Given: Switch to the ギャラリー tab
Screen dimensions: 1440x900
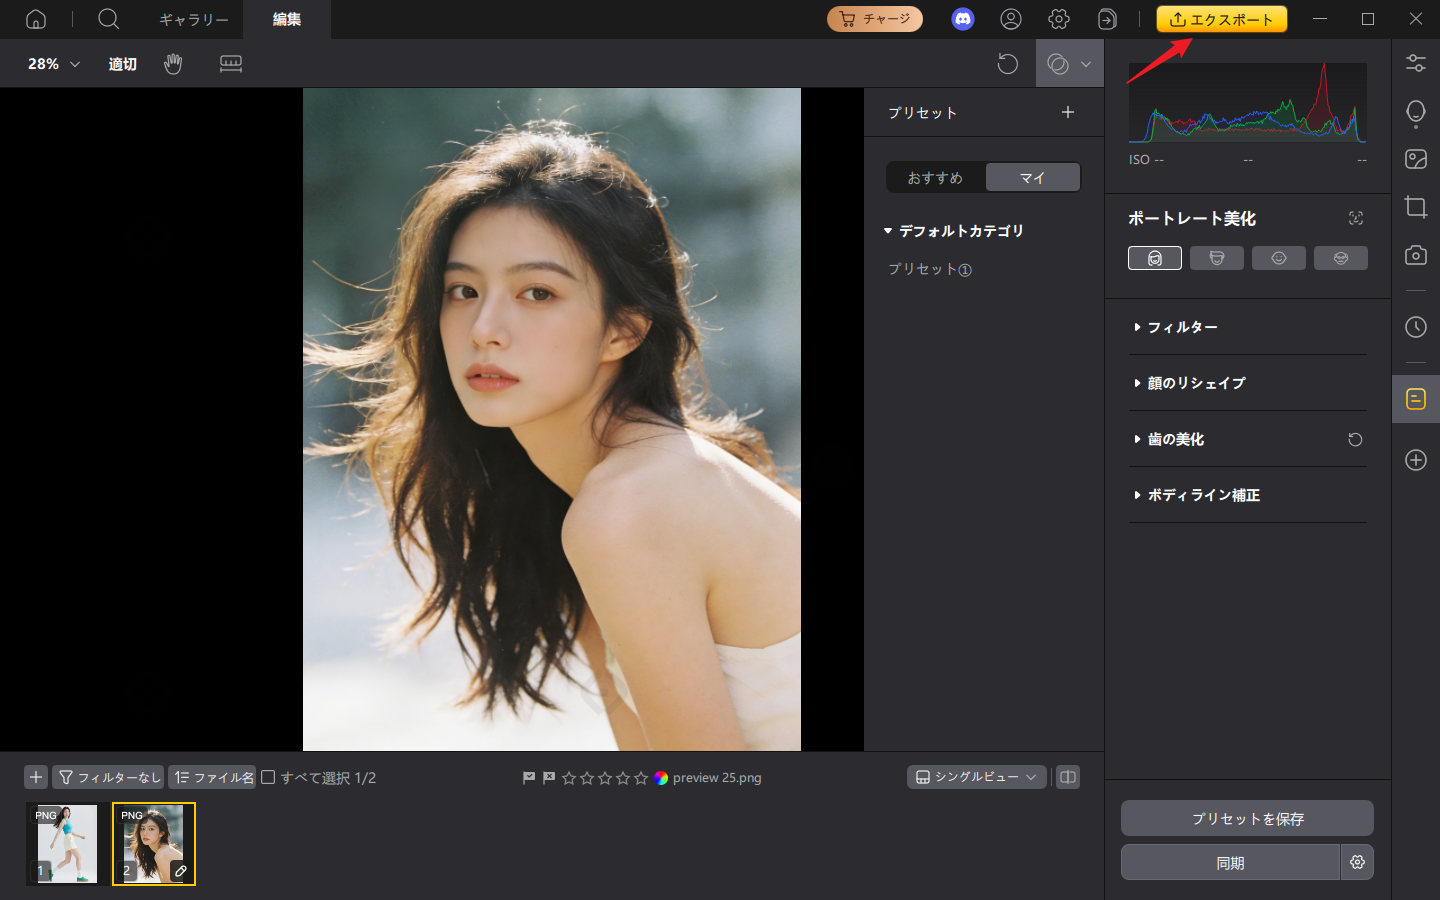Looking at the screenshot, I should click(193, 19).
